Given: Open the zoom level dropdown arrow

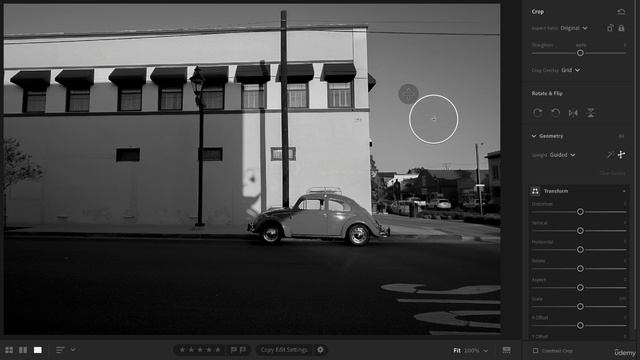Looking at the screenshot, I should 486,351.
